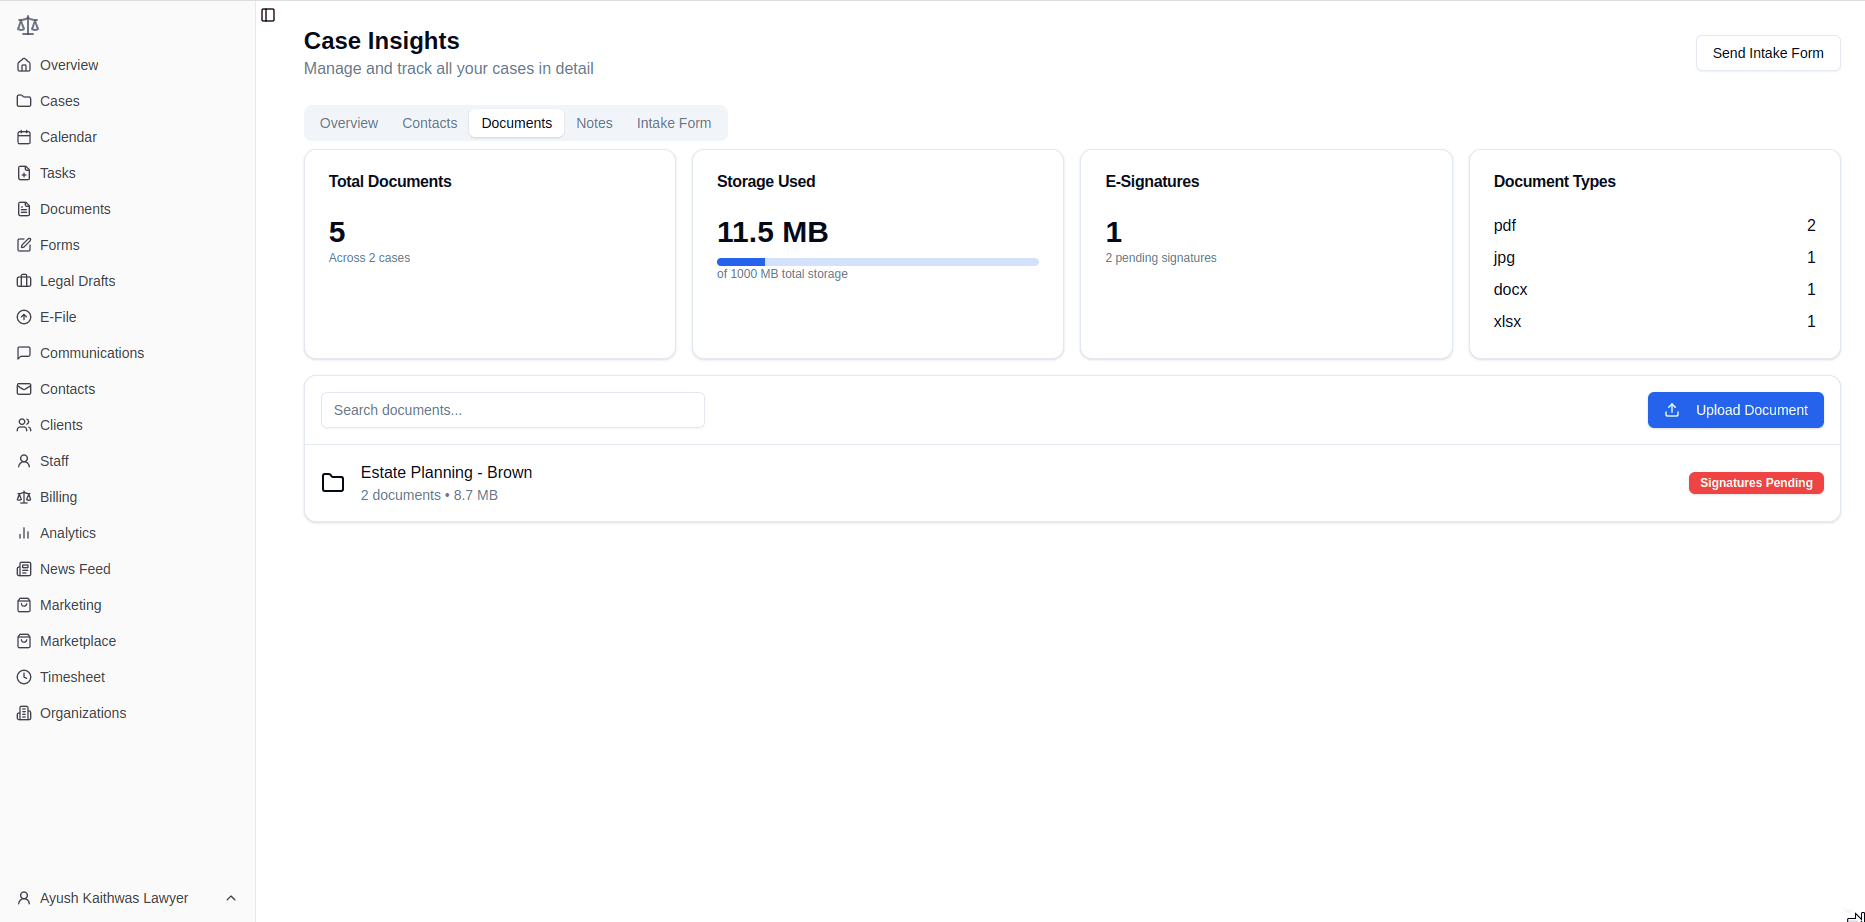Switch to the Contacts tab

[429, 123]
